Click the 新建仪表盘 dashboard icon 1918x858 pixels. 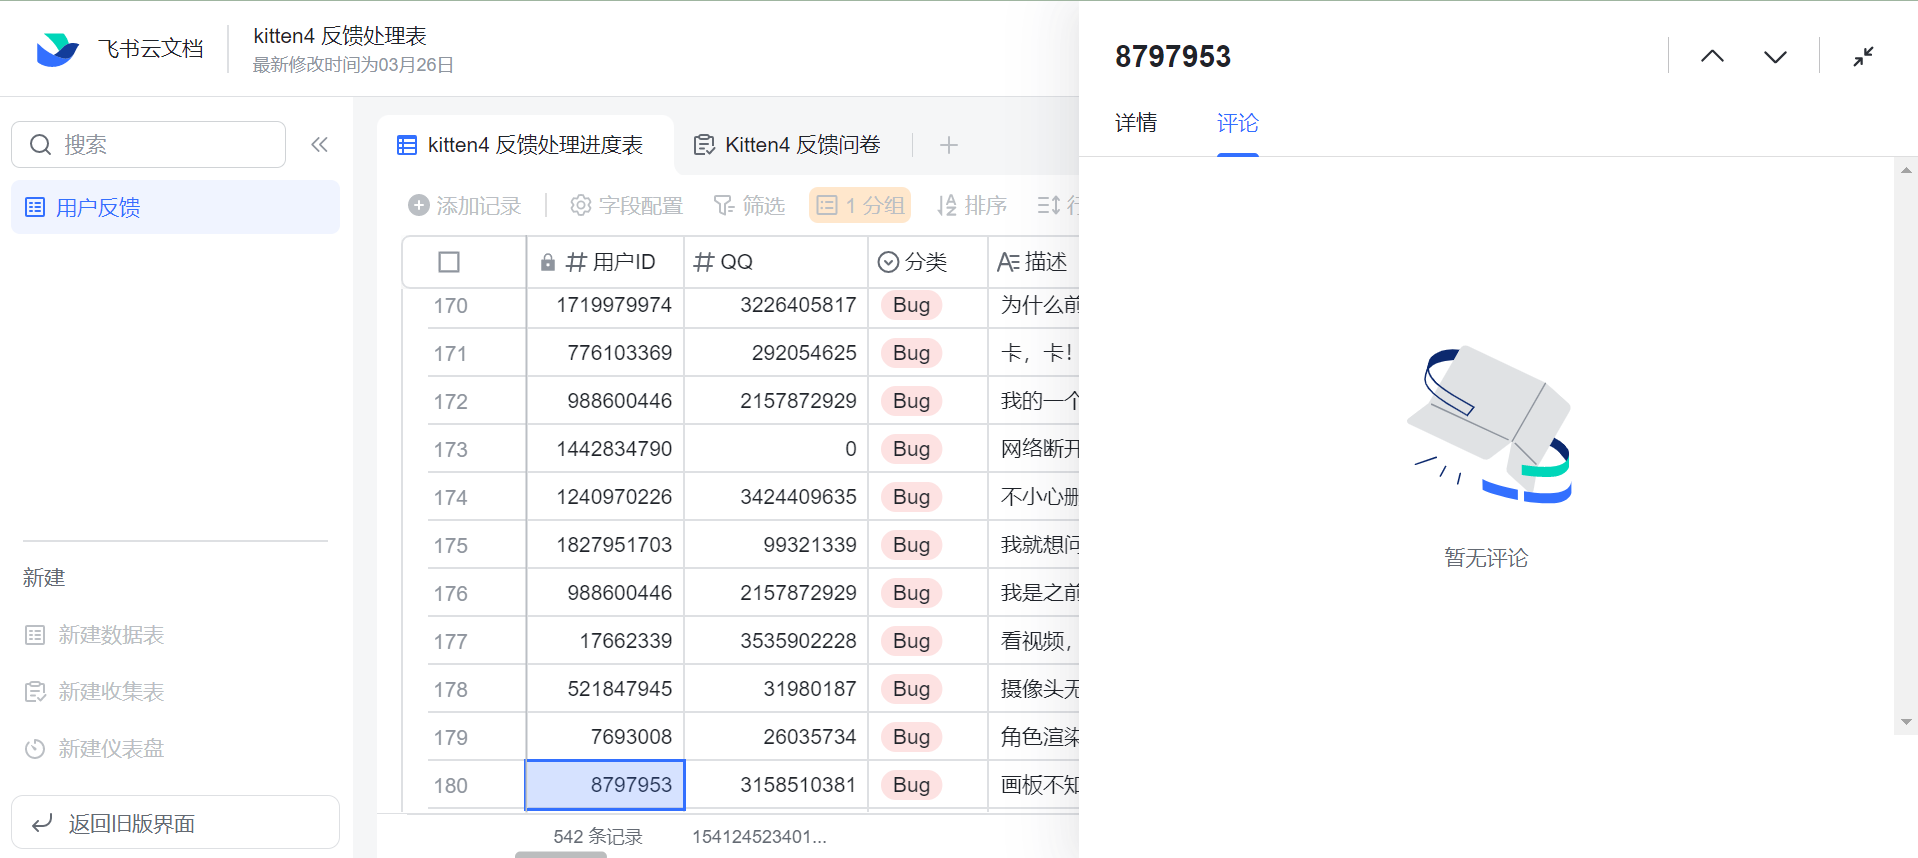pos(35,749)
